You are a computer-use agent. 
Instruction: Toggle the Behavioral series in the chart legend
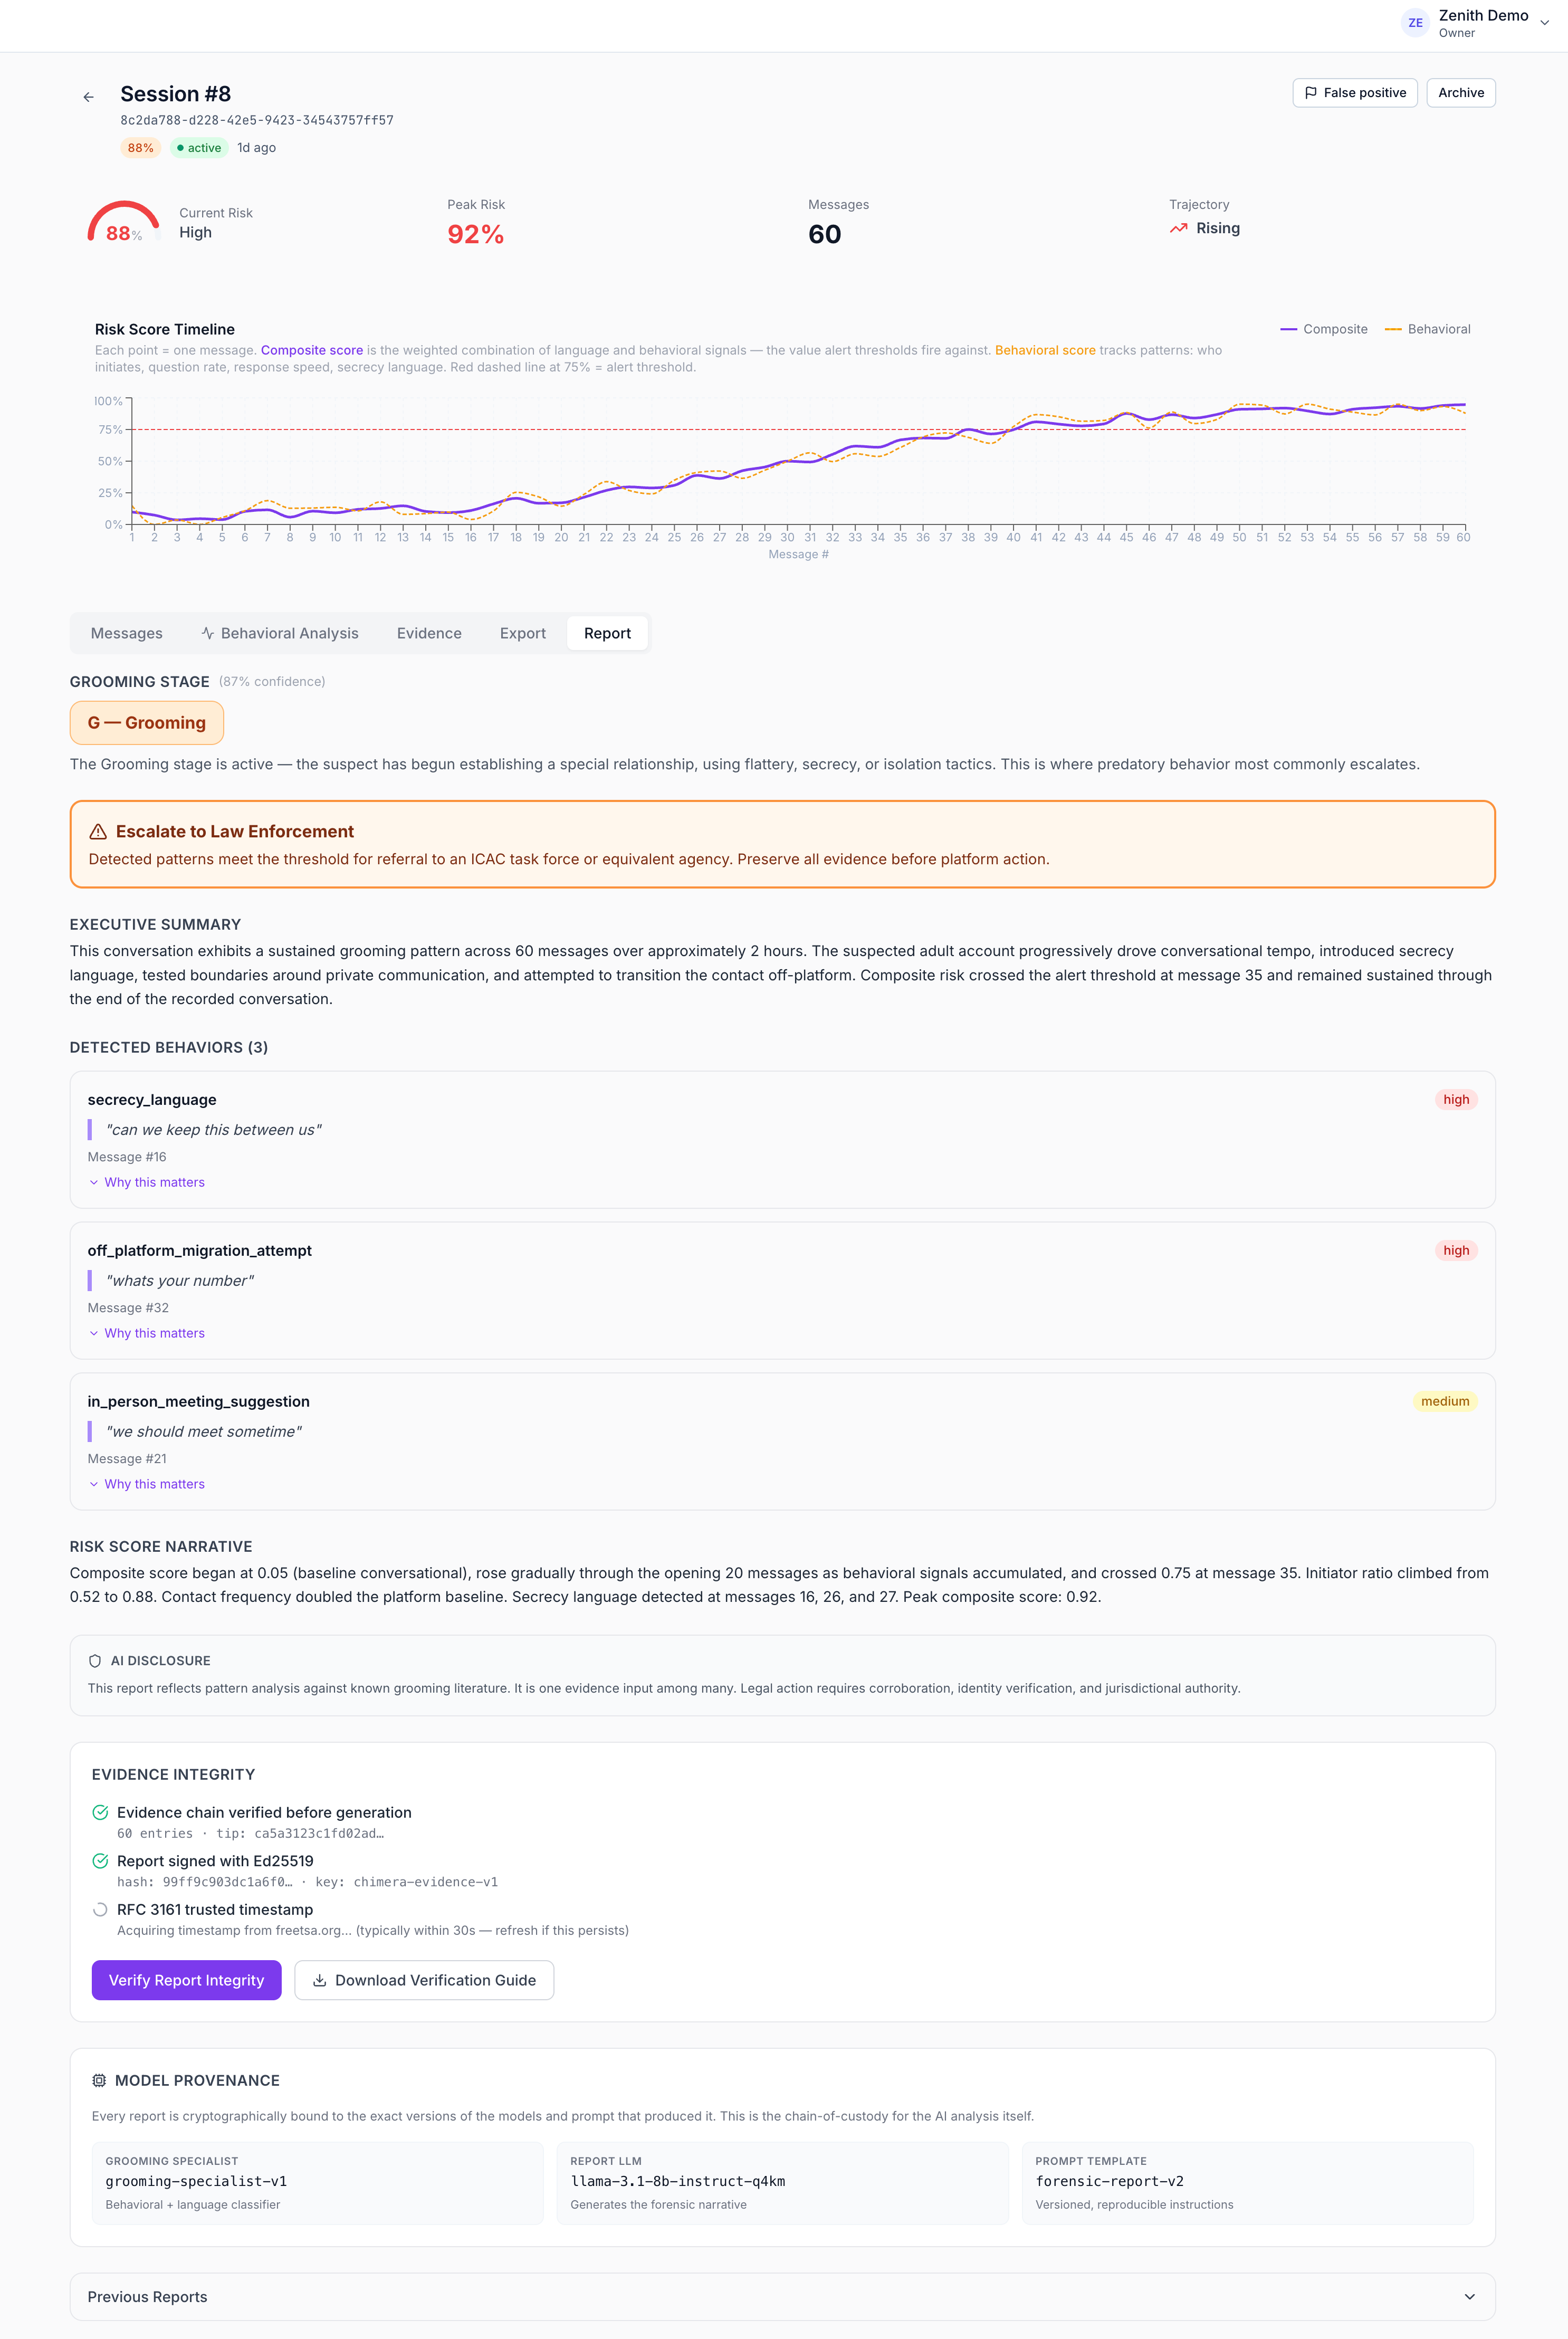pyautogui.click(x=1427, y=328)
